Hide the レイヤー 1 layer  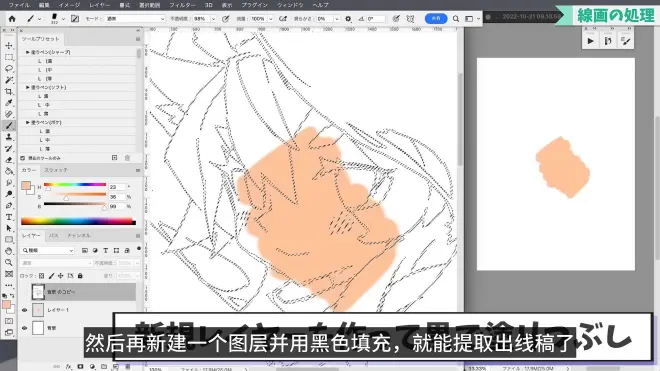(24, 310)
